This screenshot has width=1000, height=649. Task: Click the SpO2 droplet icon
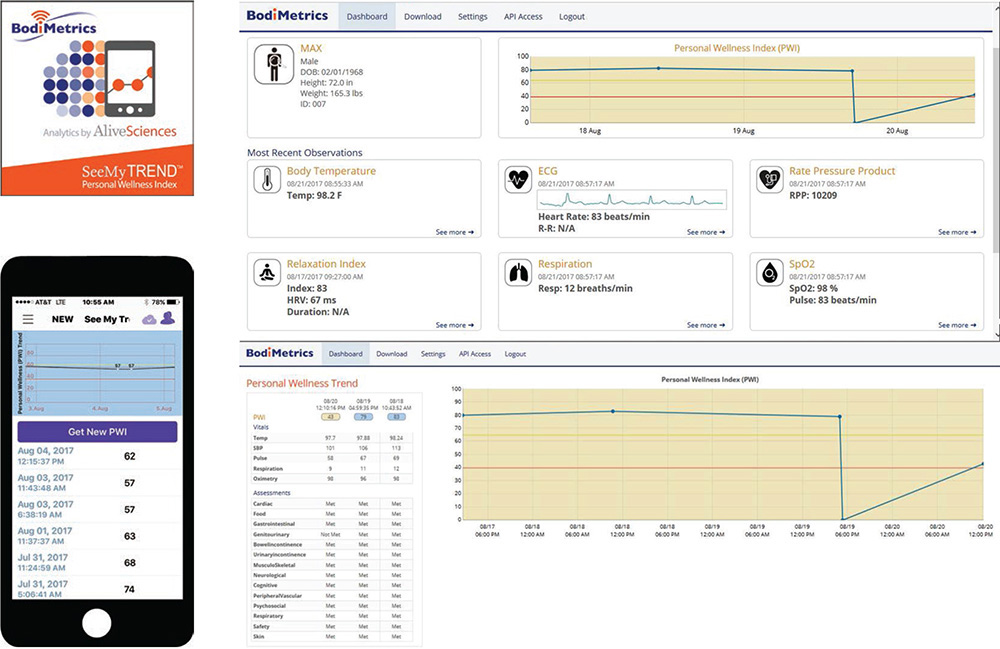tap(769, 272)
